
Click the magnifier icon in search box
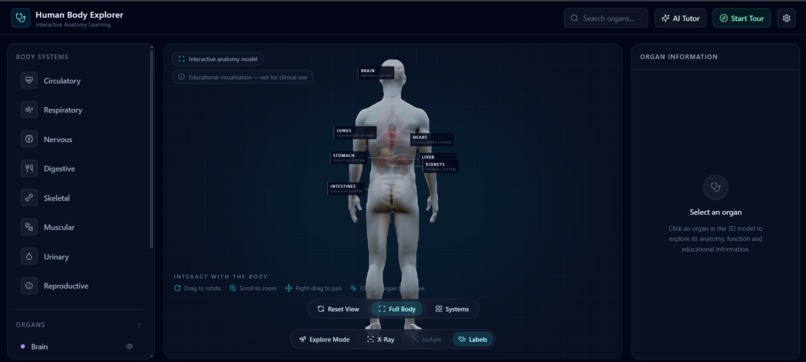point(574,19)
